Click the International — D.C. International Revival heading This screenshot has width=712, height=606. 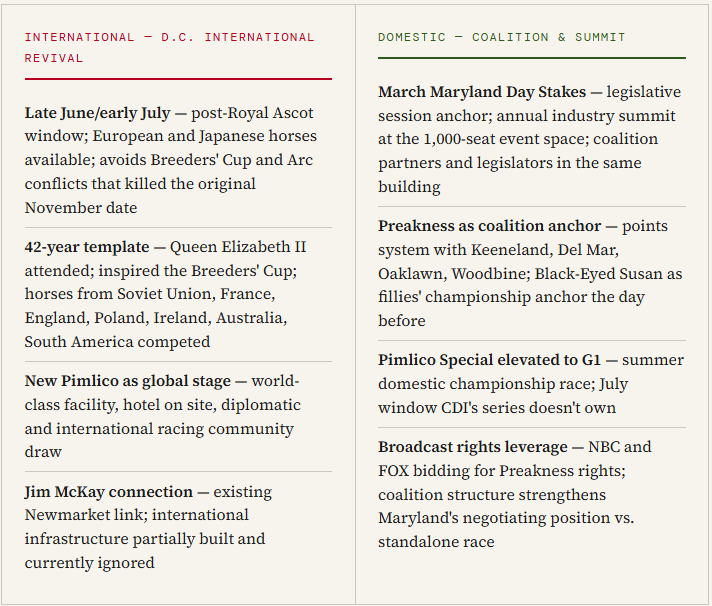coord(169,48)
